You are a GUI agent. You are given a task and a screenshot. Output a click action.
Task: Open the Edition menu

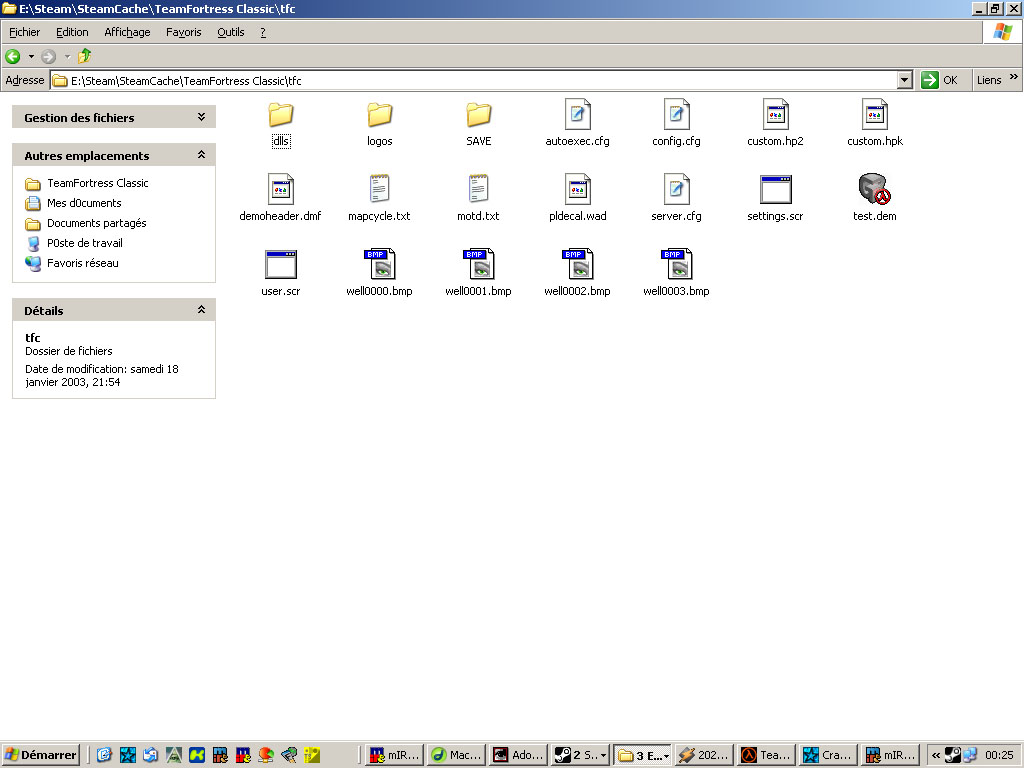[x=72, y=32]
